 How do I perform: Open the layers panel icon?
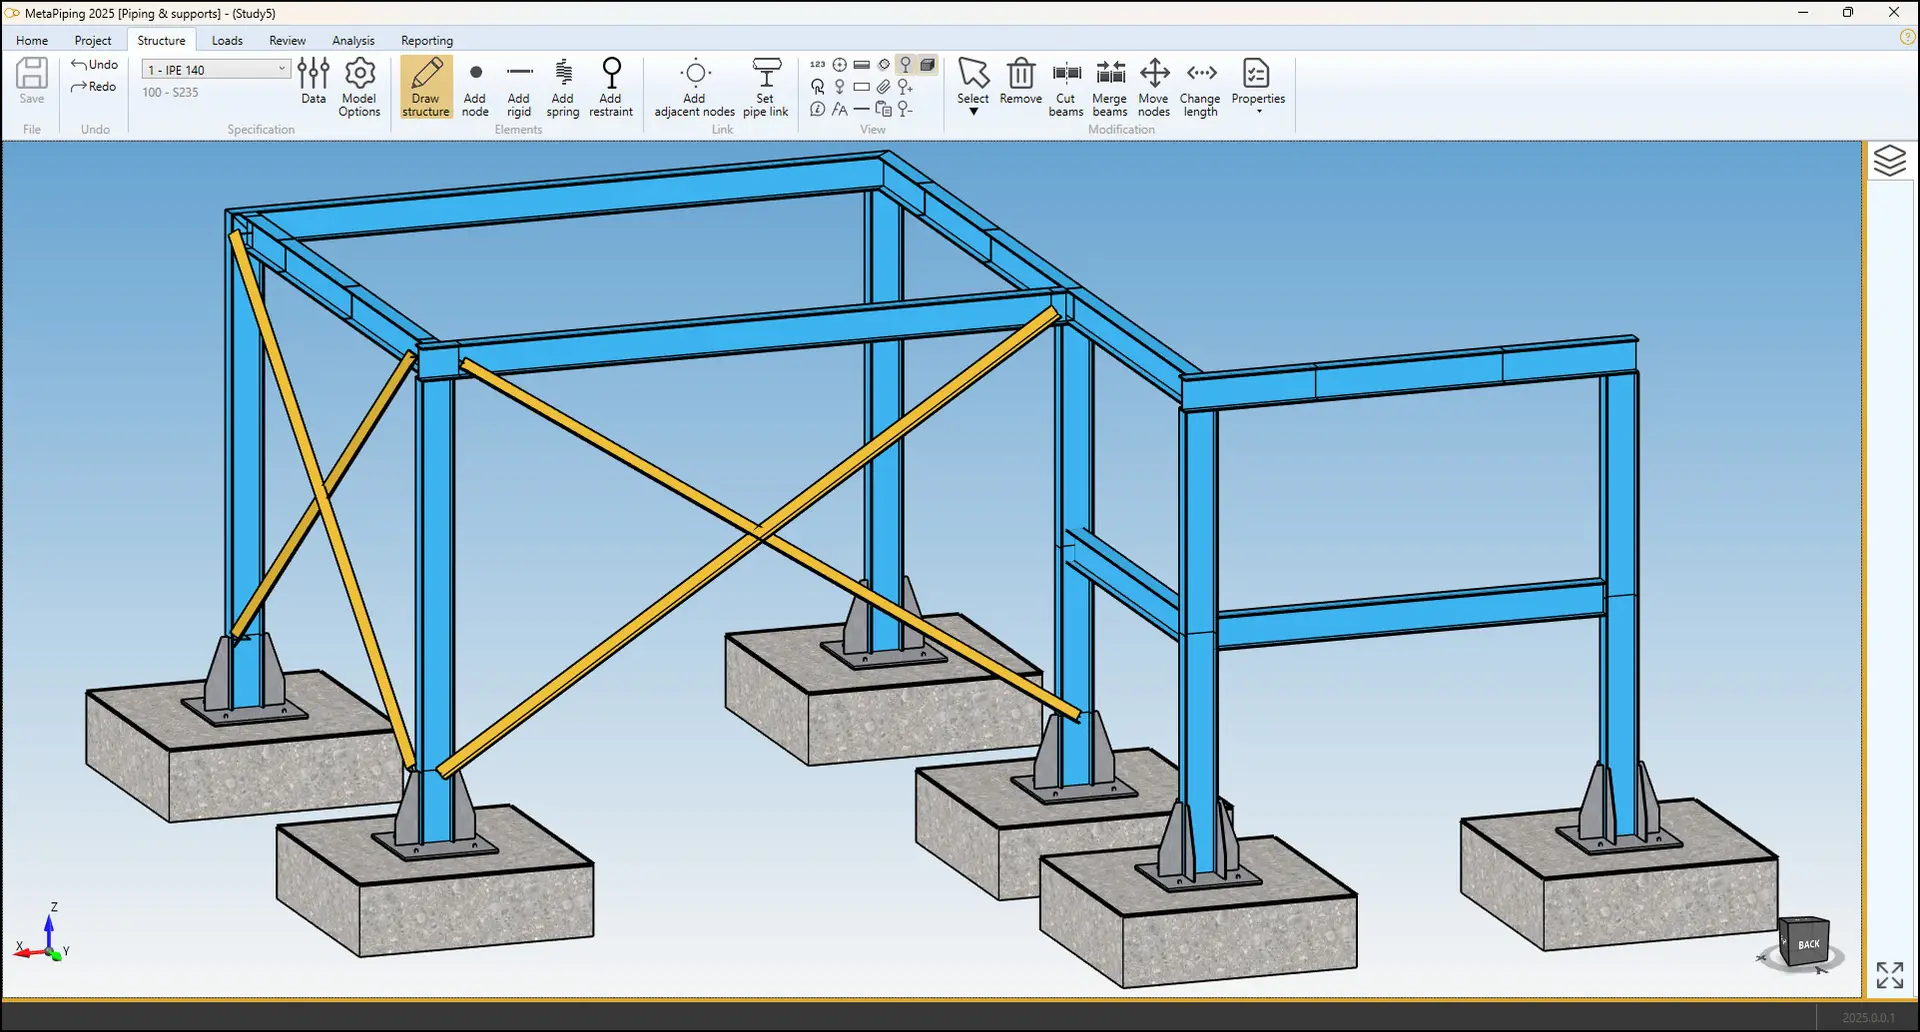tap(1889, 161)
